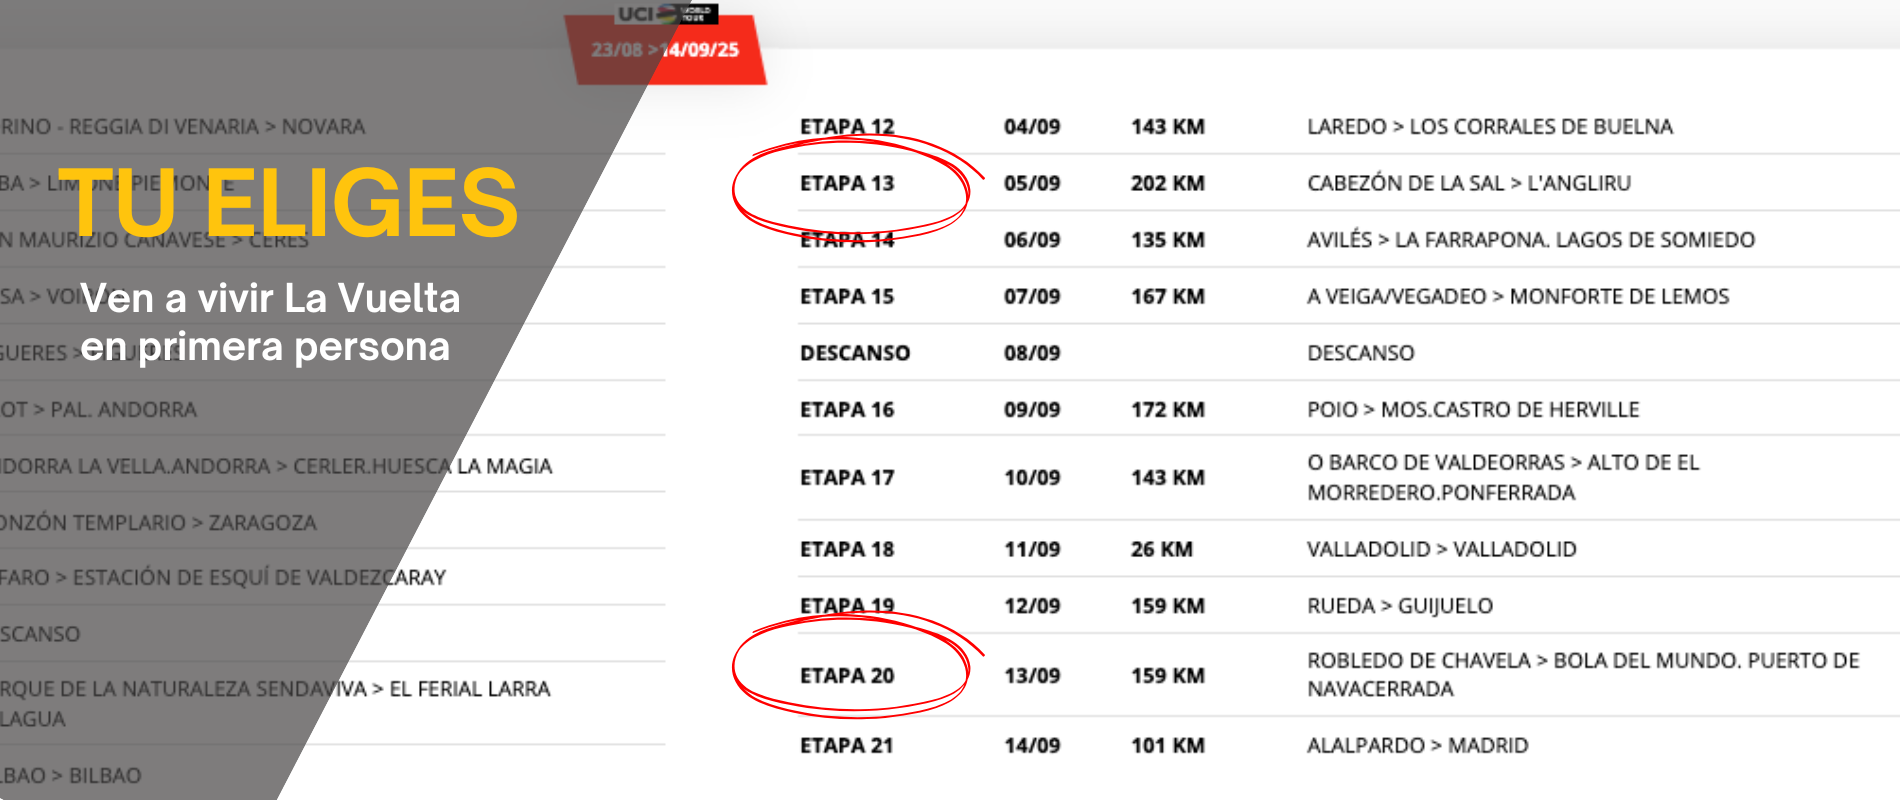
Task: Click the date '11/09'
Action: pos(1032,549)
